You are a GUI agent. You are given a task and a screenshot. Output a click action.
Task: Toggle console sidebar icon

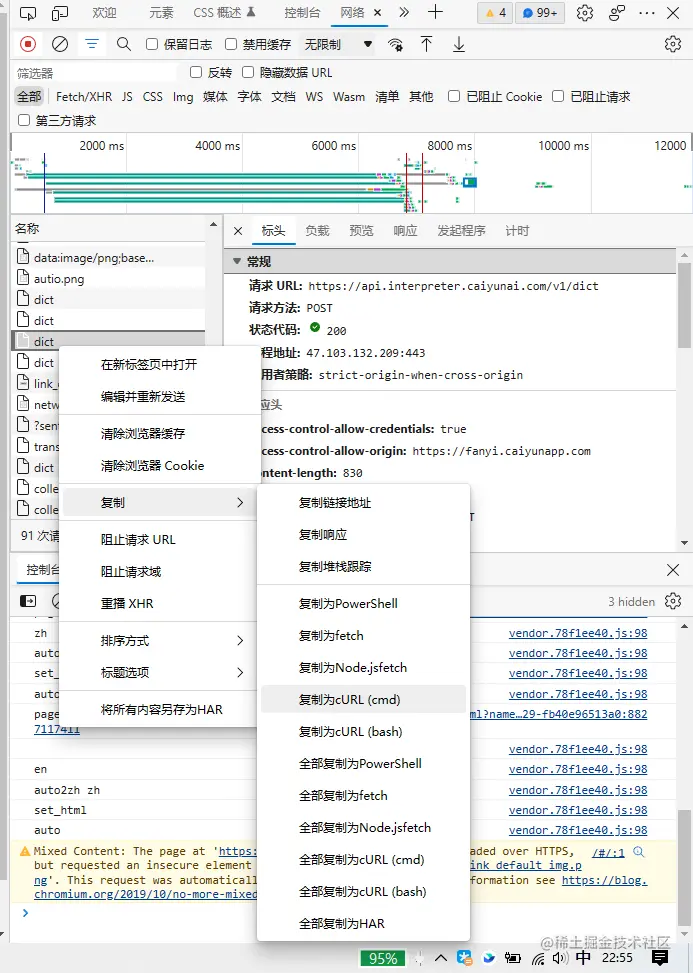coord(28,601)
